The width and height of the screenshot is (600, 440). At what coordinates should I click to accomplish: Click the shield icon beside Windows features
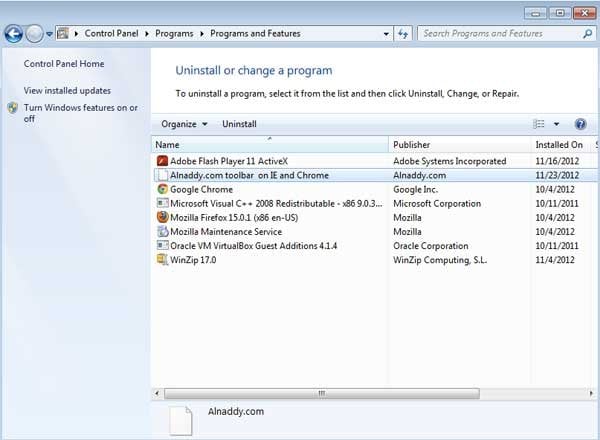point(13,108)
